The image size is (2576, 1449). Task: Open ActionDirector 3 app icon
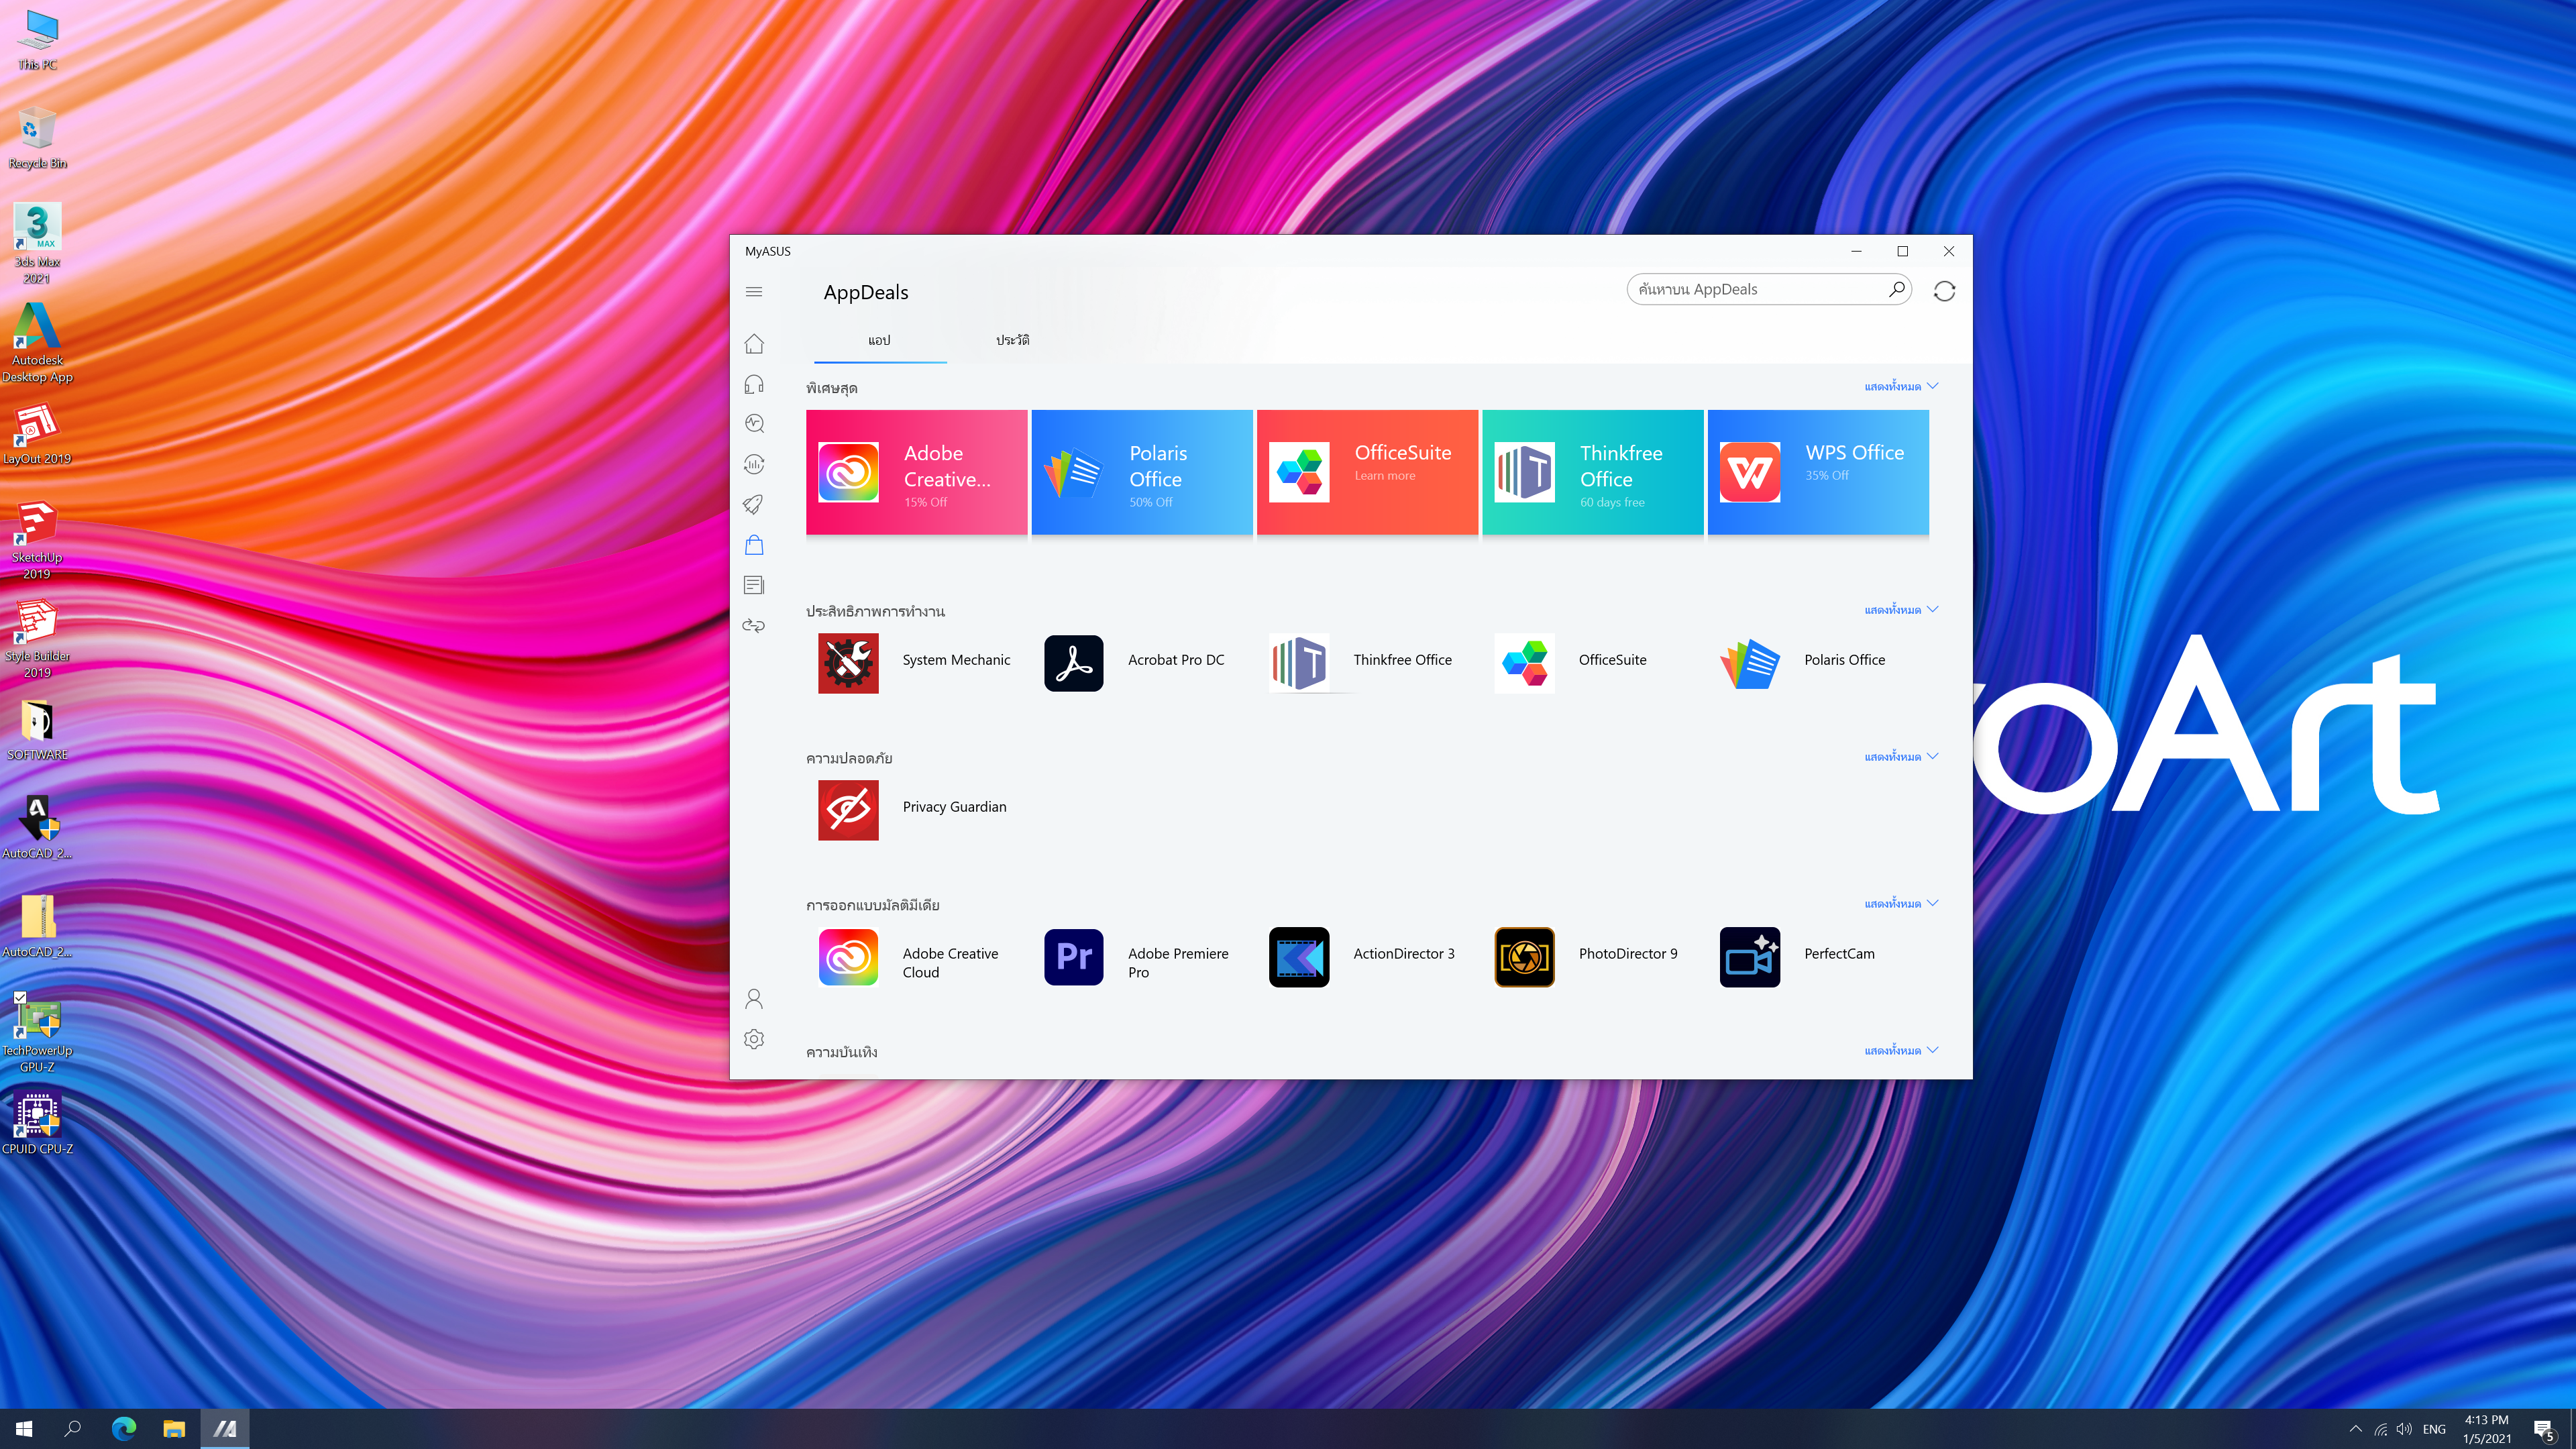[1299, 957]
